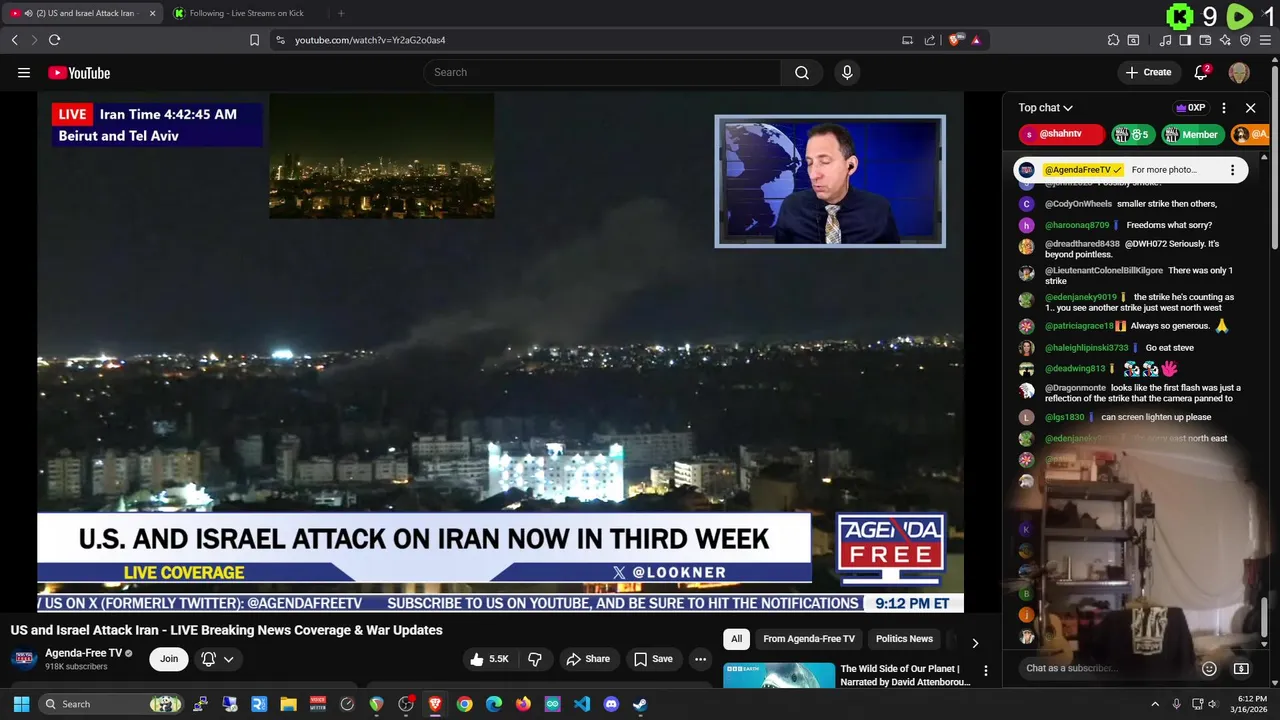Open the YouTube hamburger guide menu
Image resolution: width=1280 pixels, height=720 pixels.
coord(24,72)
